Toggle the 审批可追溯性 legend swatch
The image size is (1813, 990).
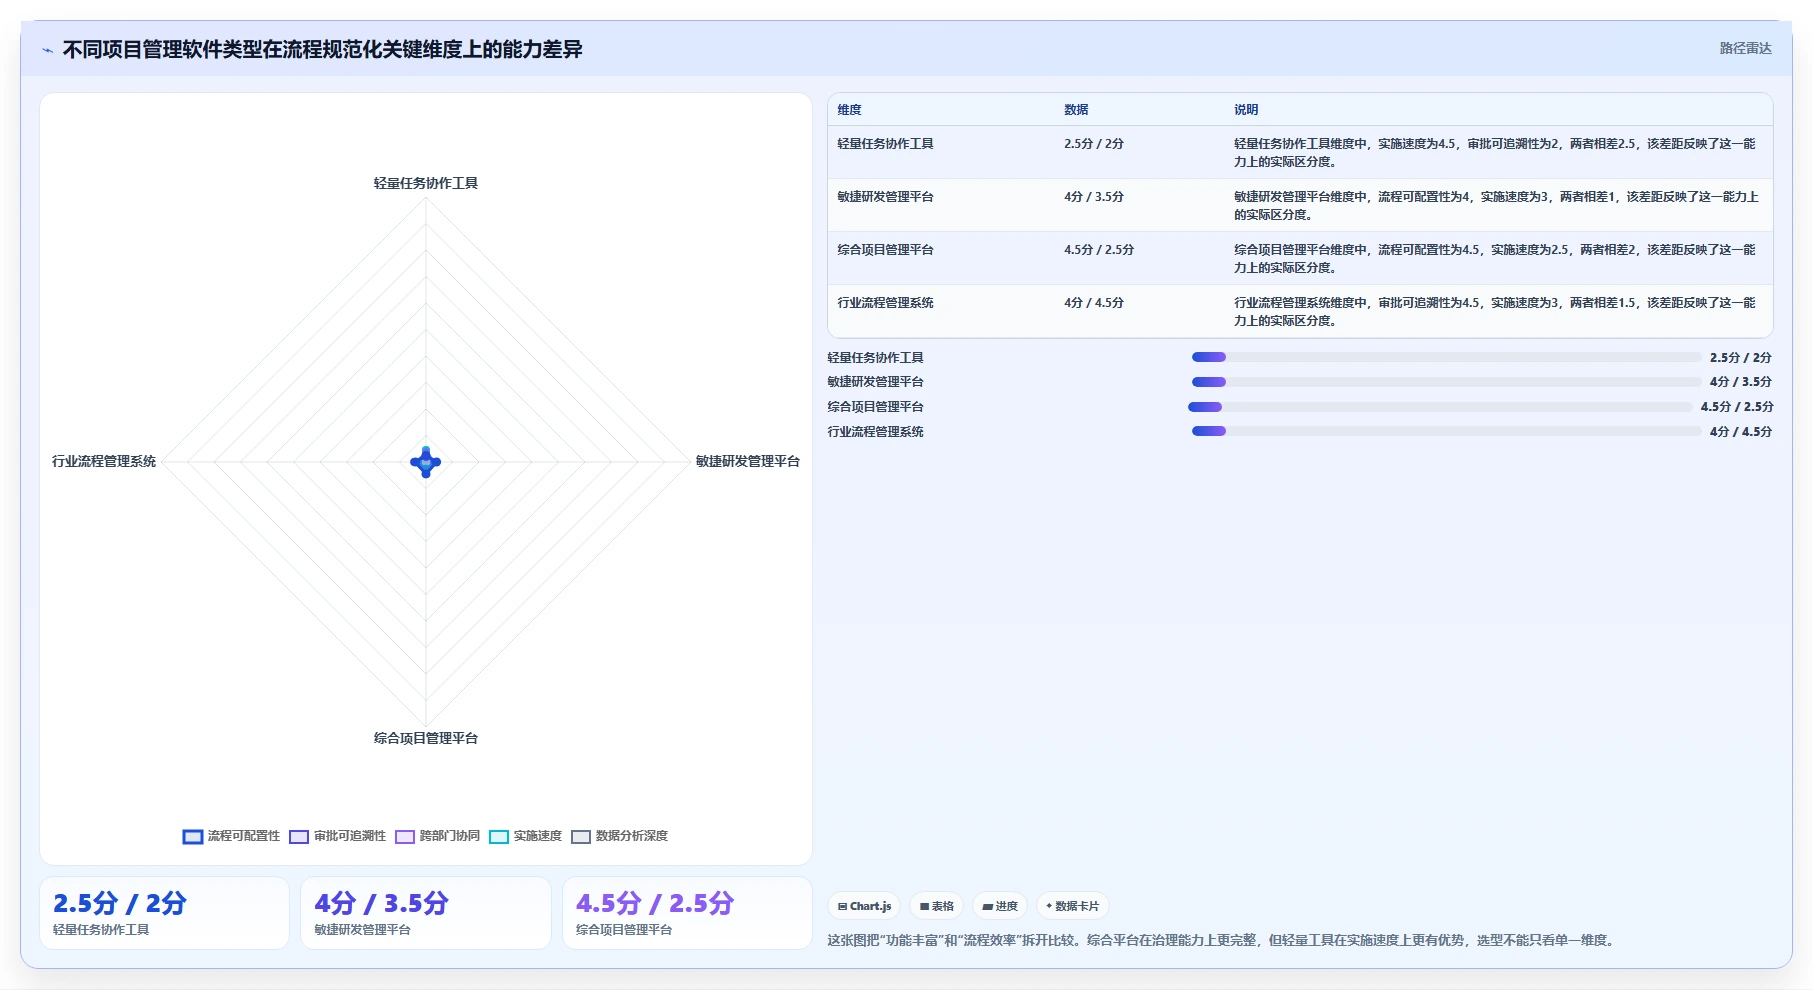pyautogui.click(x=299, y=837)
